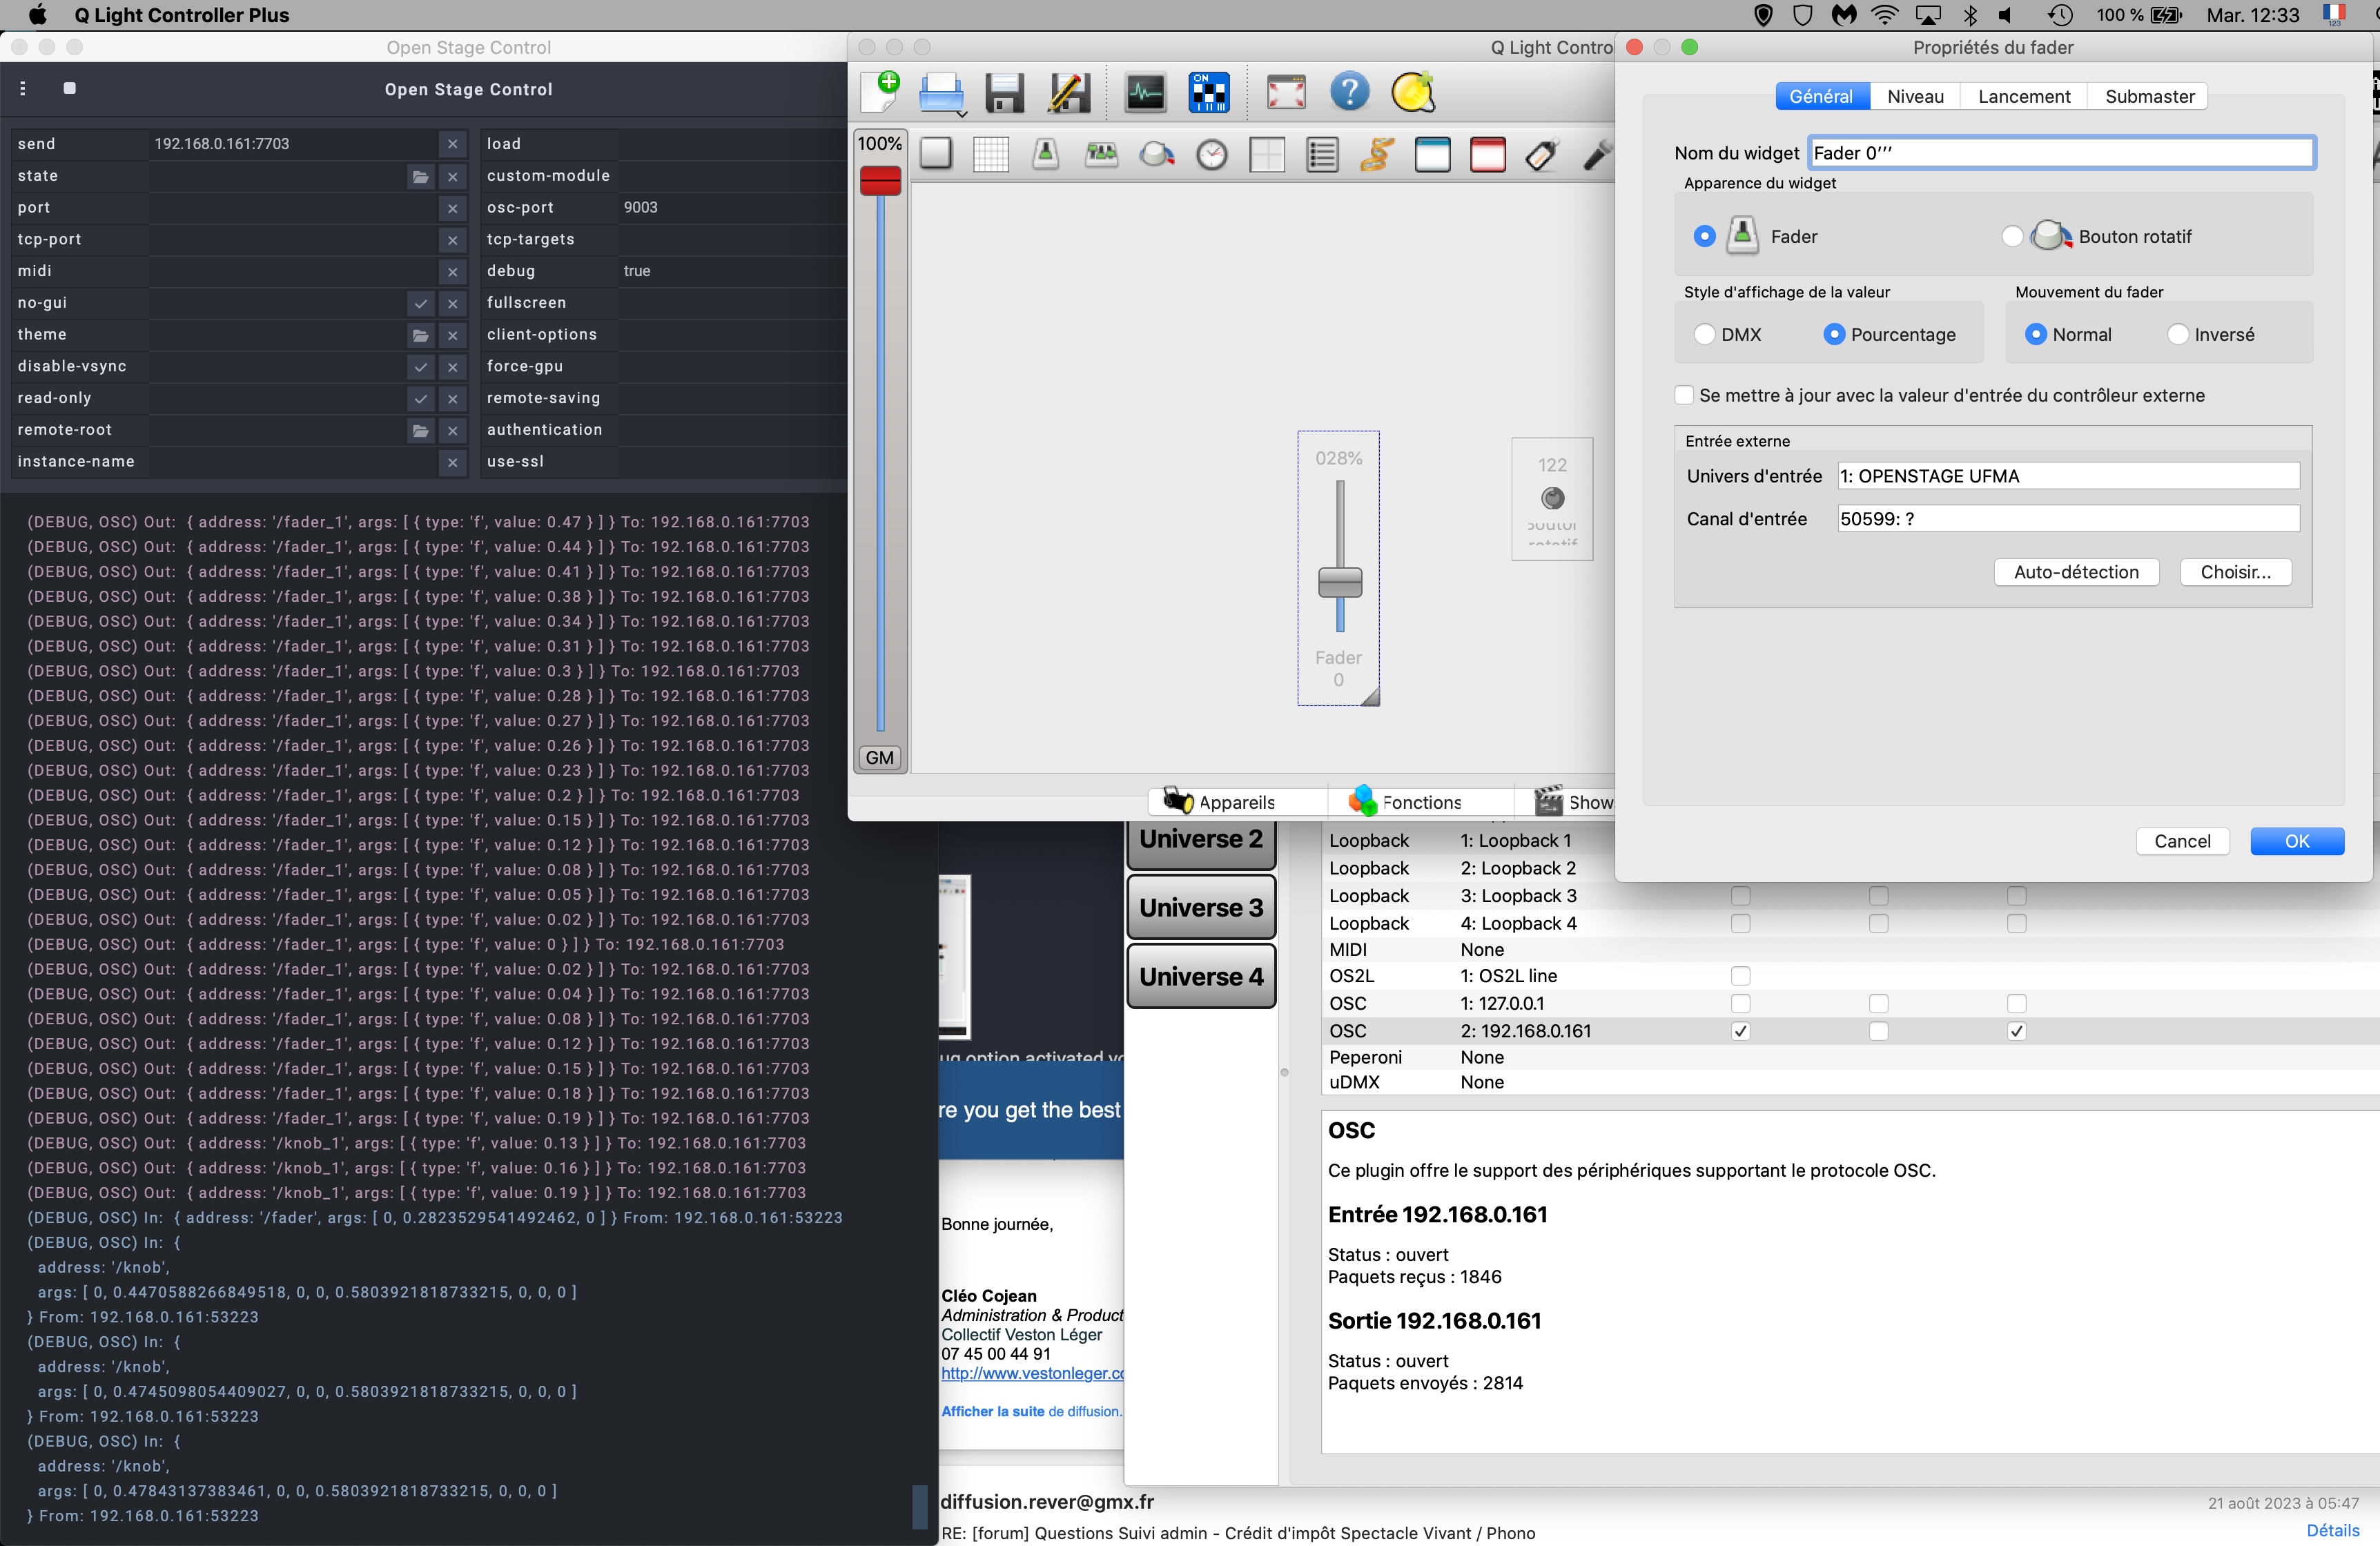Choose DMX value display style

[1705, 334]
